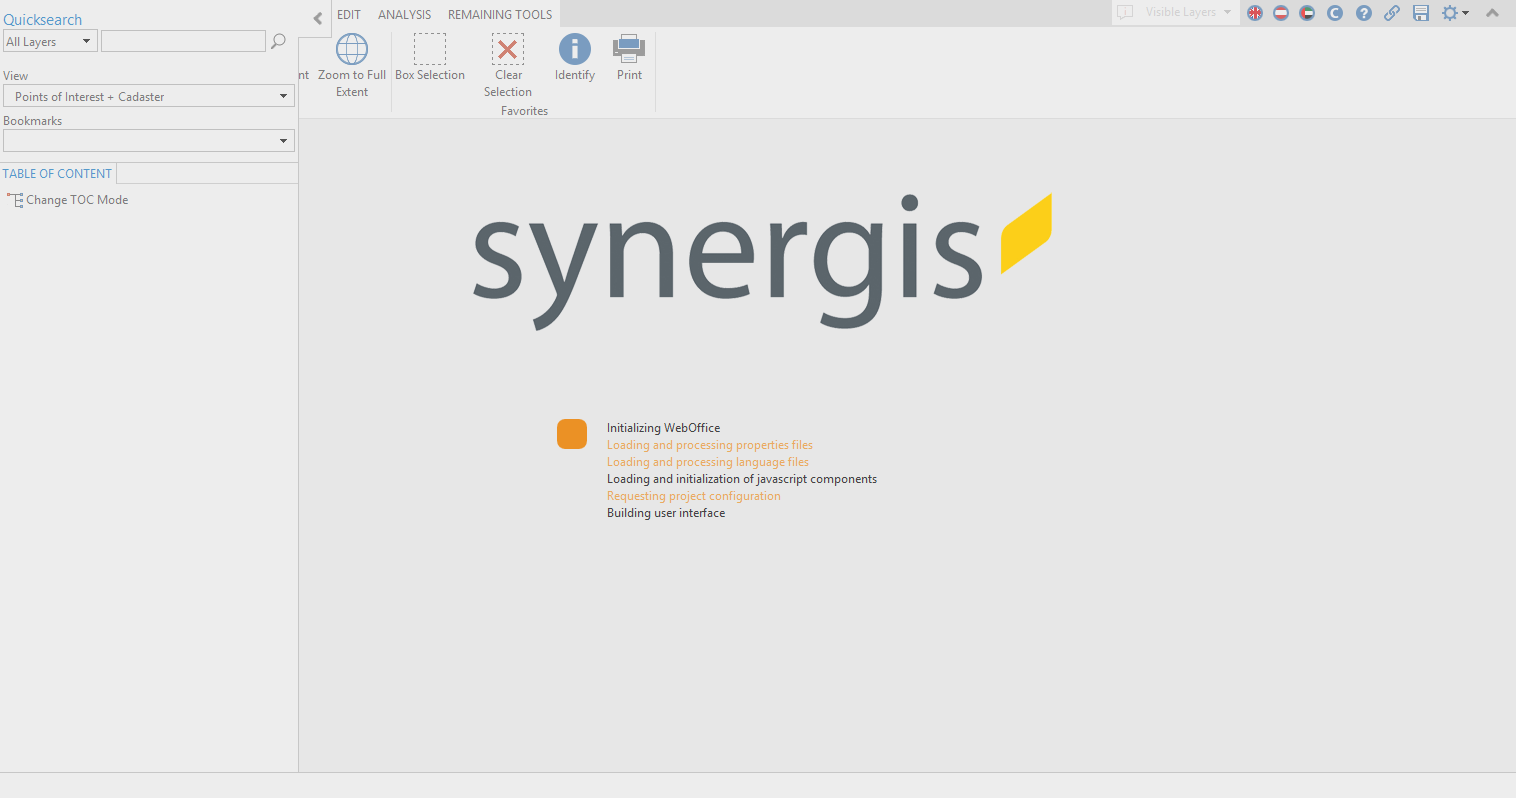This screenshot has height=798, width=1516.
Task: Switch language using the British flag icon
Action: pyautogui.click(x=1254, y=13)
